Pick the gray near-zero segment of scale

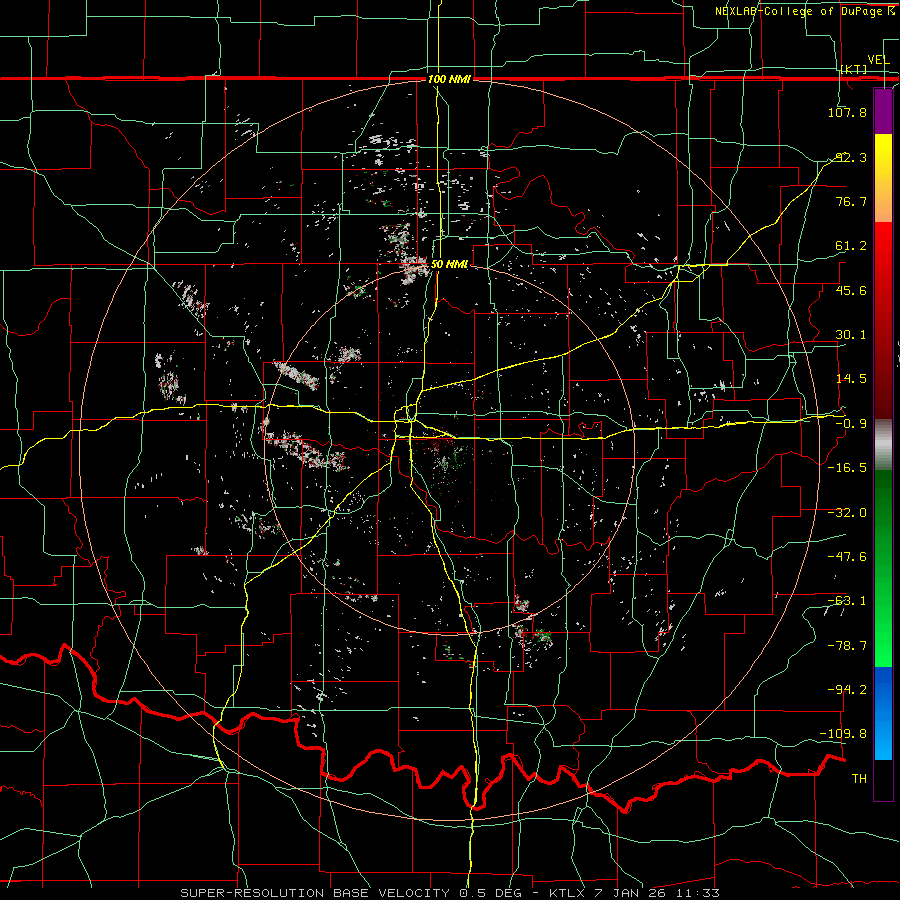(883, 444)
